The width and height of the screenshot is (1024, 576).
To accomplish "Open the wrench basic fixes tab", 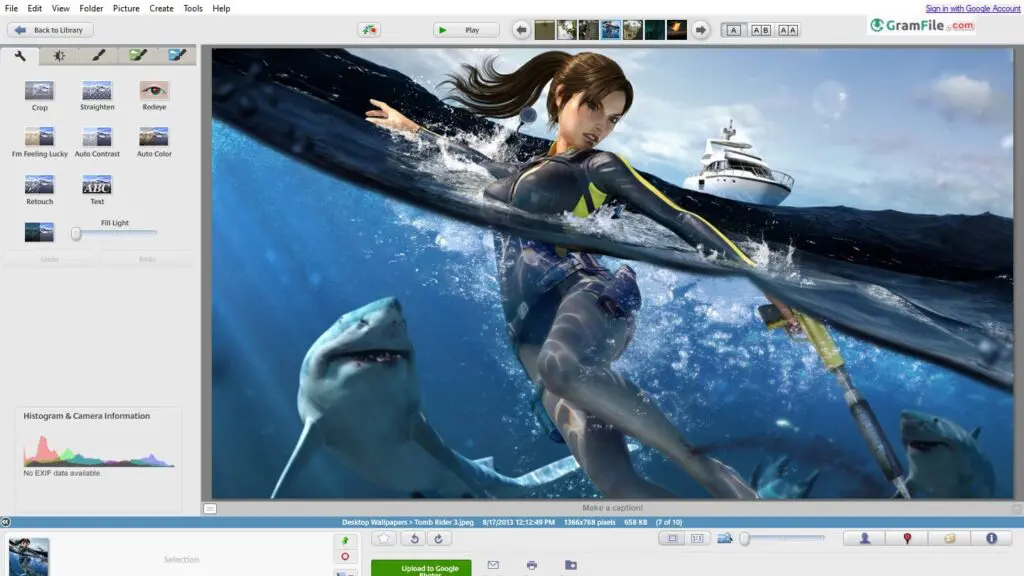I will tap(20, 56).
